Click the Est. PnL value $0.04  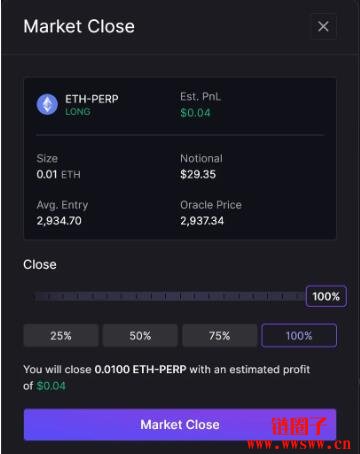[195, 113]
